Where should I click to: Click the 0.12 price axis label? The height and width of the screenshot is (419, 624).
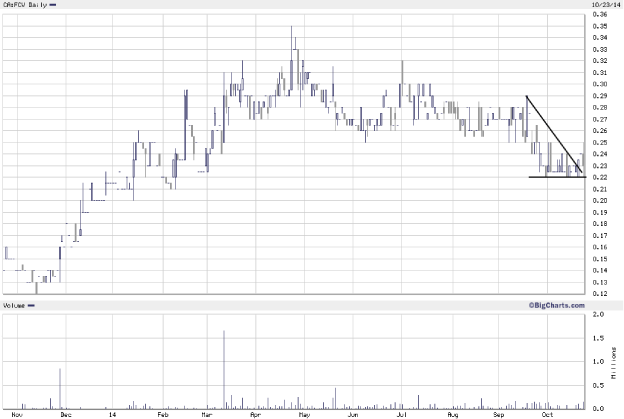602,294
